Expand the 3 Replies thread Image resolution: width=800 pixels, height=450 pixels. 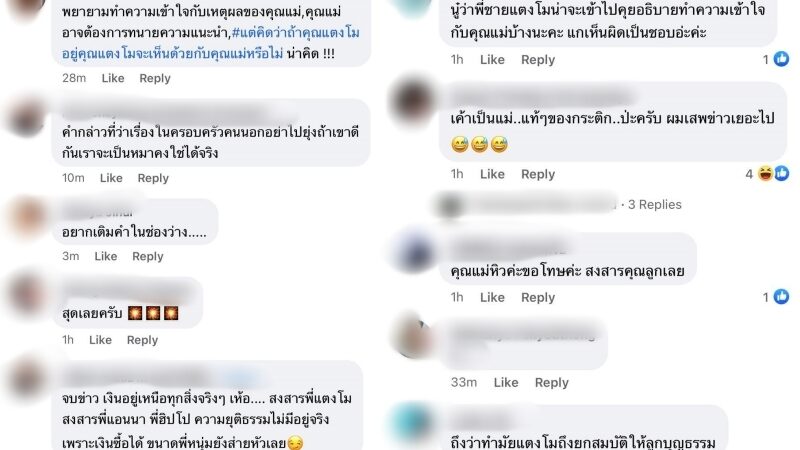click(655, 205)
